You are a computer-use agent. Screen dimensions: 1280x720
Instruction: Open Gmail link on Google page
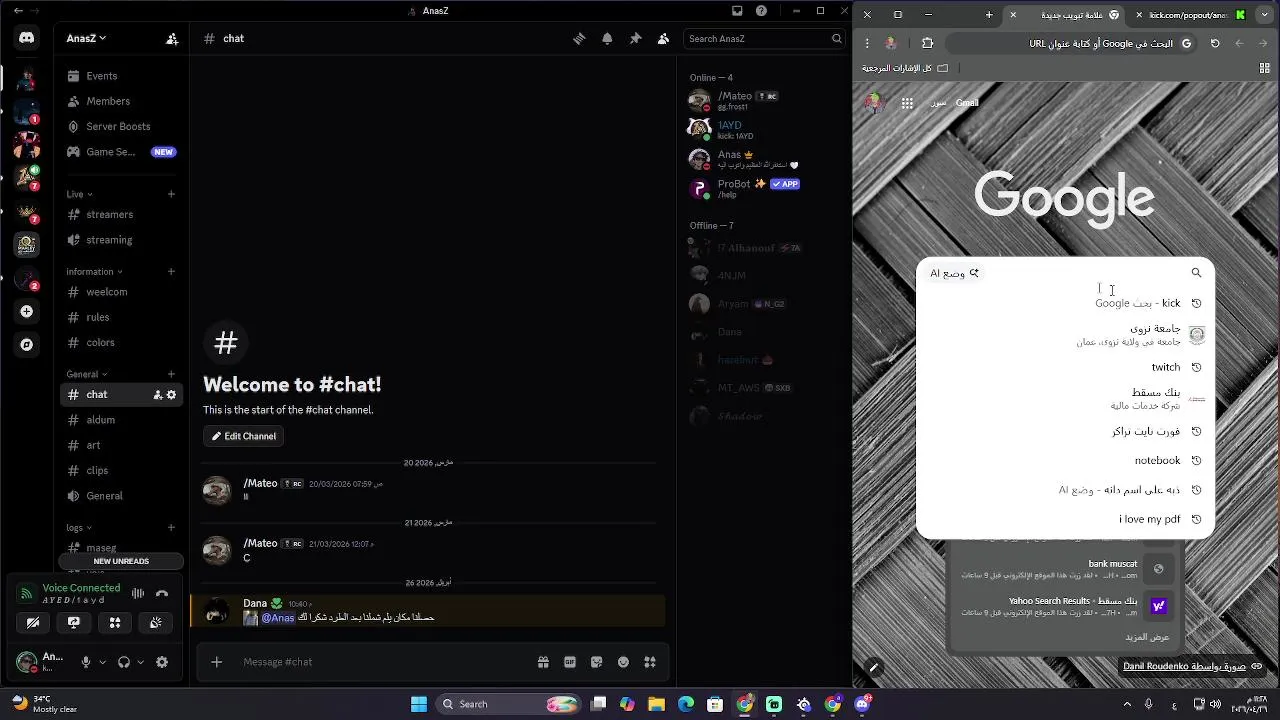pyautogui.click(x=967, y=103)
